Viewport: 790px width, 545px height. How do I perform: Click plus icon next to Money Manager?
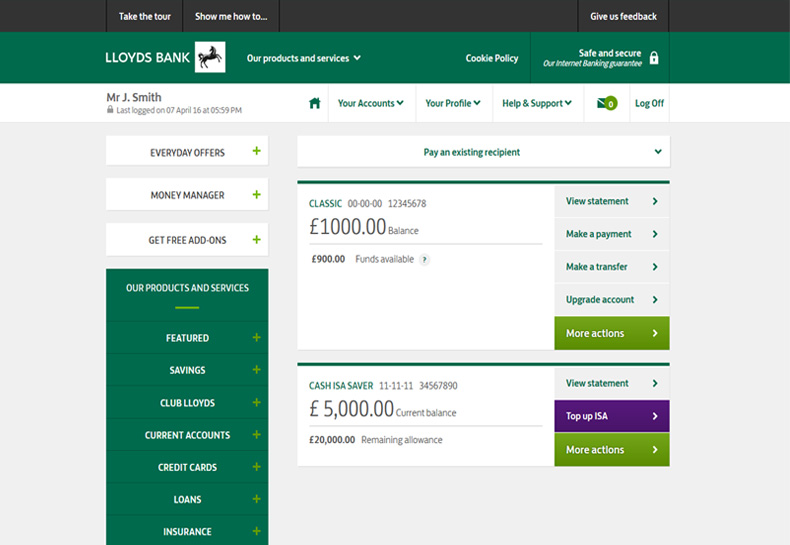point(256,194)
